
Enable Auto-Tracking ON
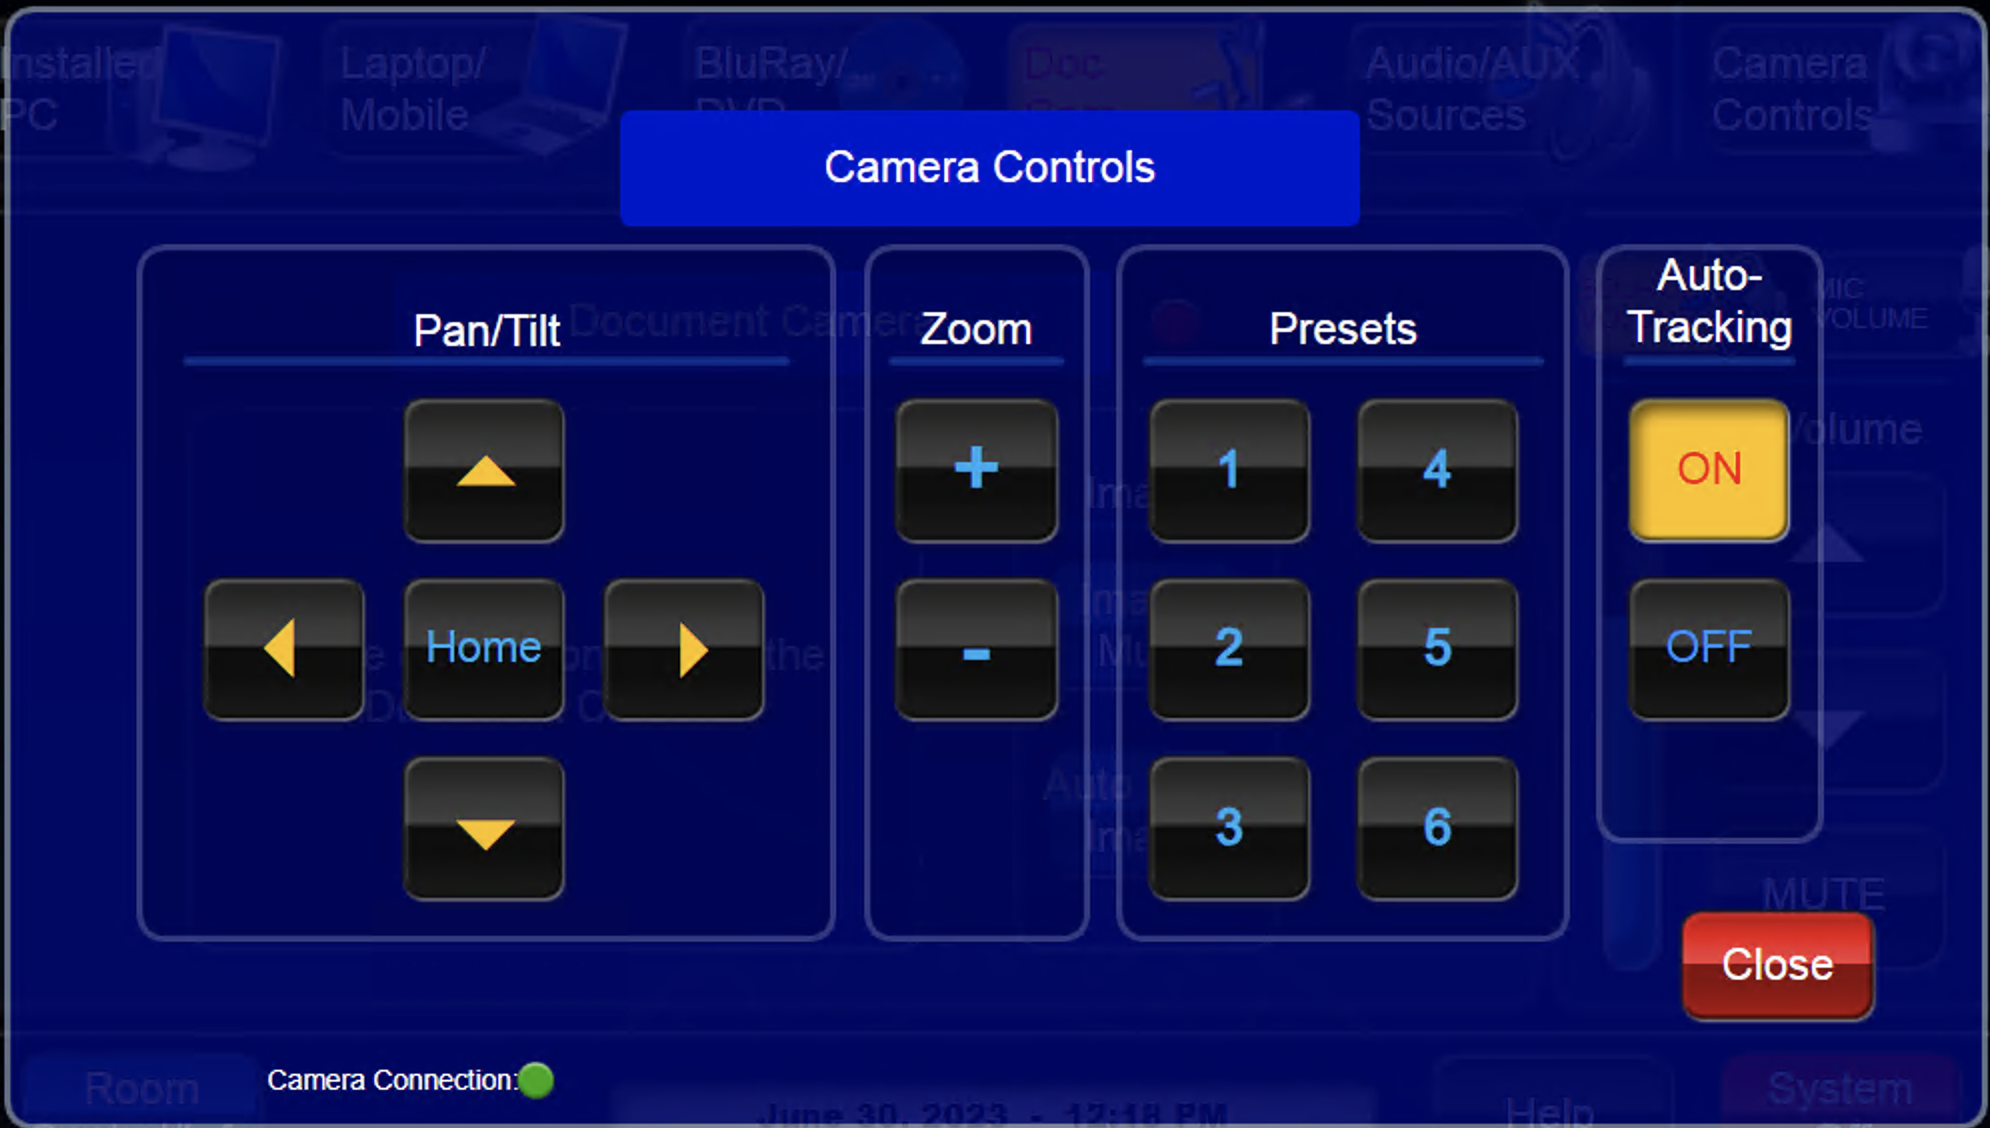click(1708, 470)
